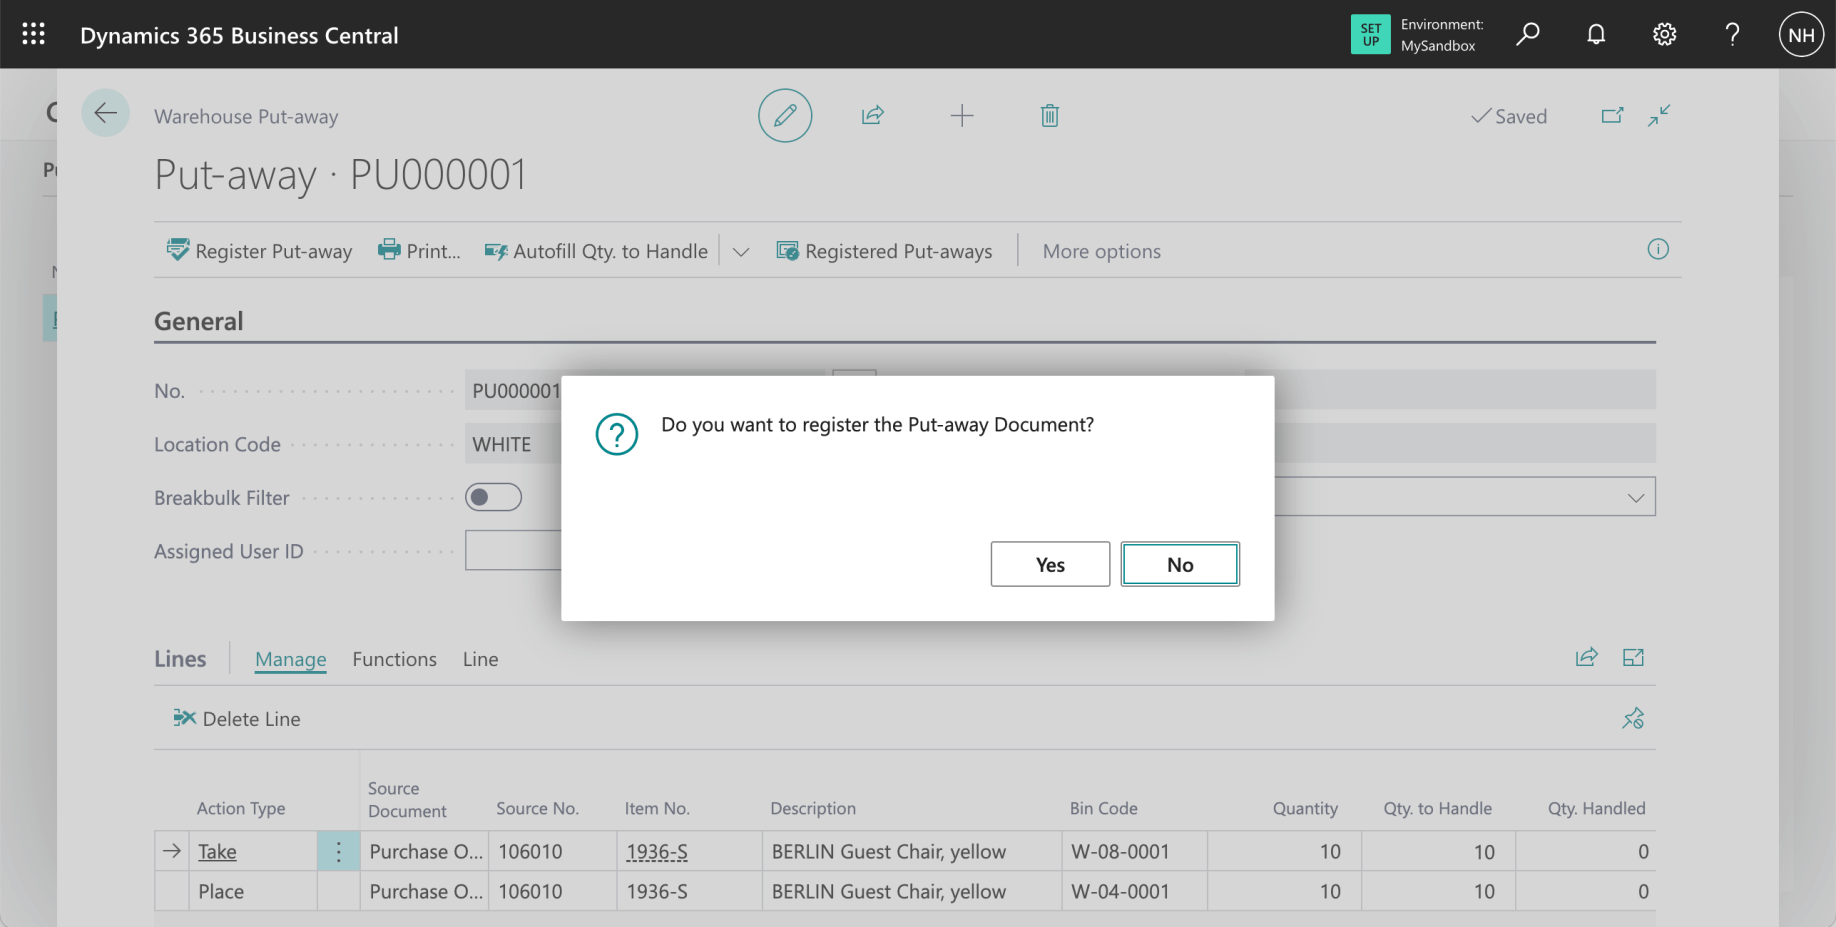
Task: Share the put-away document
Action: click(873, 115)
